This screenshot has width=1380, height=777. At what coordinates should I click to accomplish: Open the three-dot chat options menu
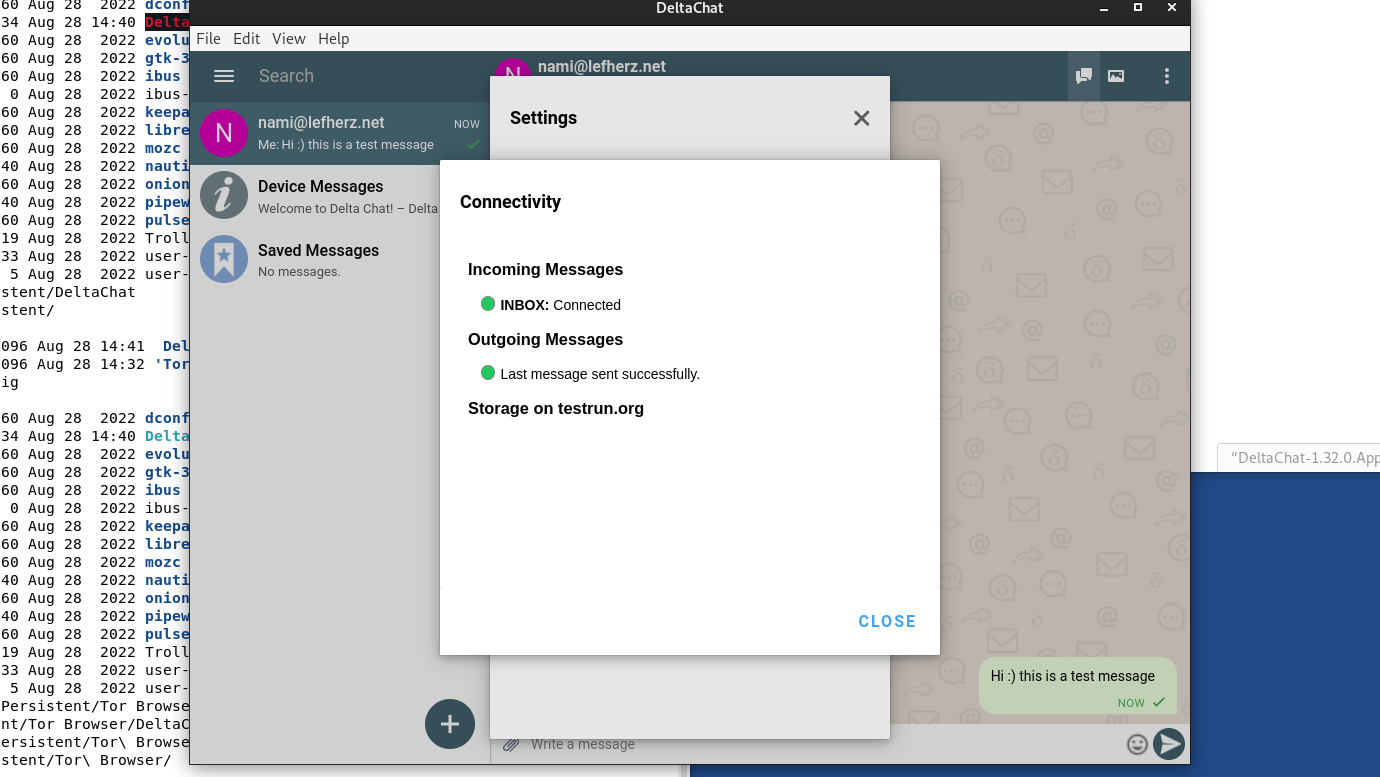click(1166, 76)
